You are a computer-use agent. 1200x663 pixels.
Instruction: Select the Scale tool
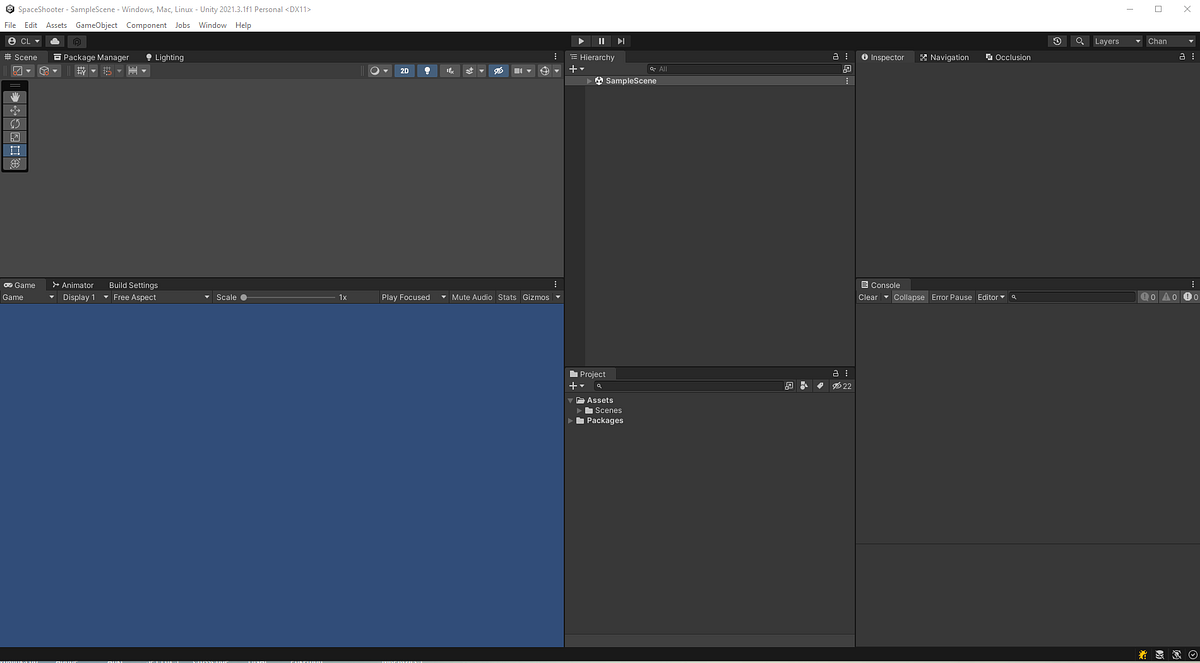pyautogui.click(x=14, y=137)
